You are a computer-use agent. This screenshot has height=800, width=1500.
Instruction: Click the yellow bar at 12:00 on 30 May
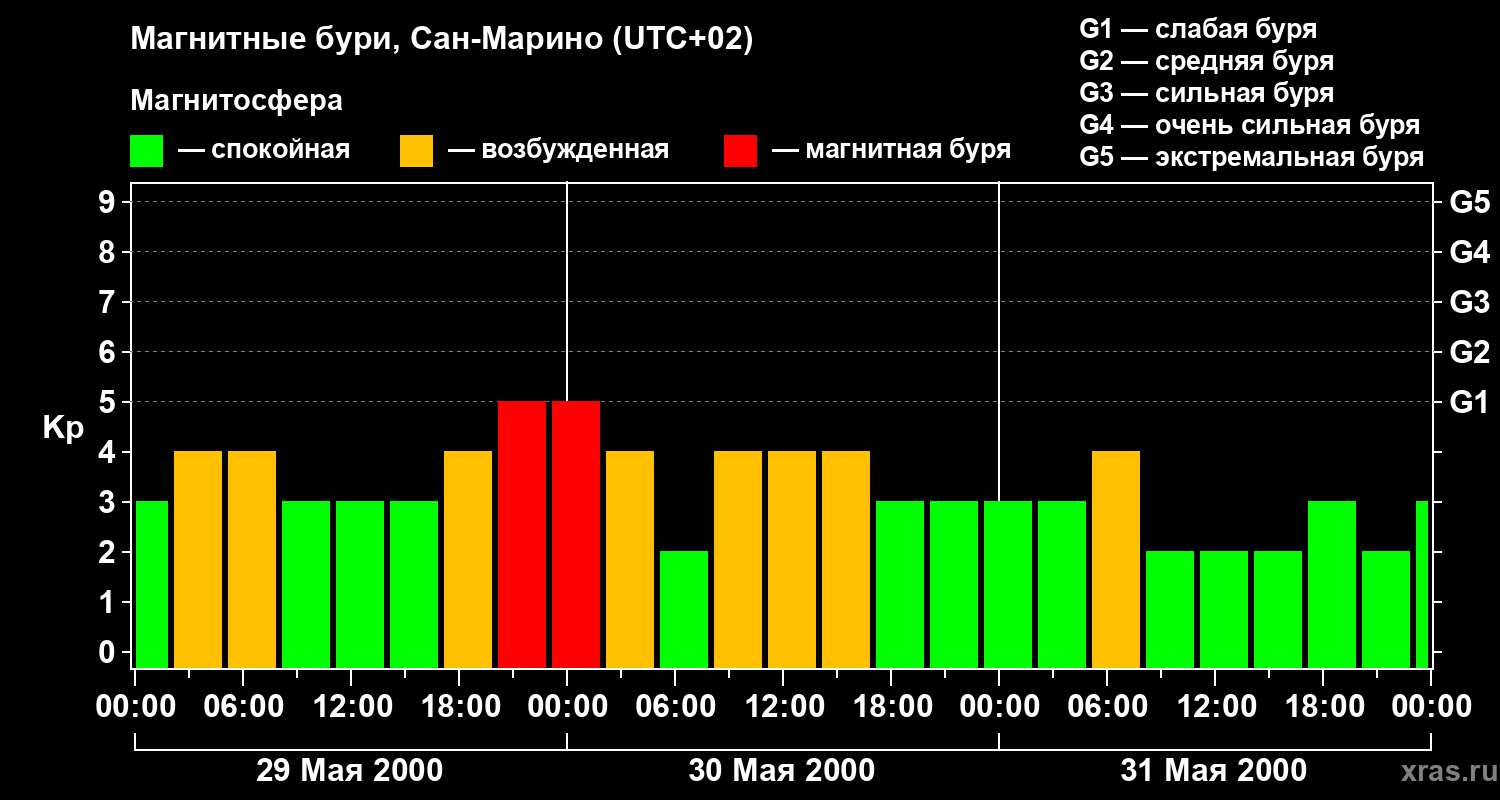click(792, 560)
